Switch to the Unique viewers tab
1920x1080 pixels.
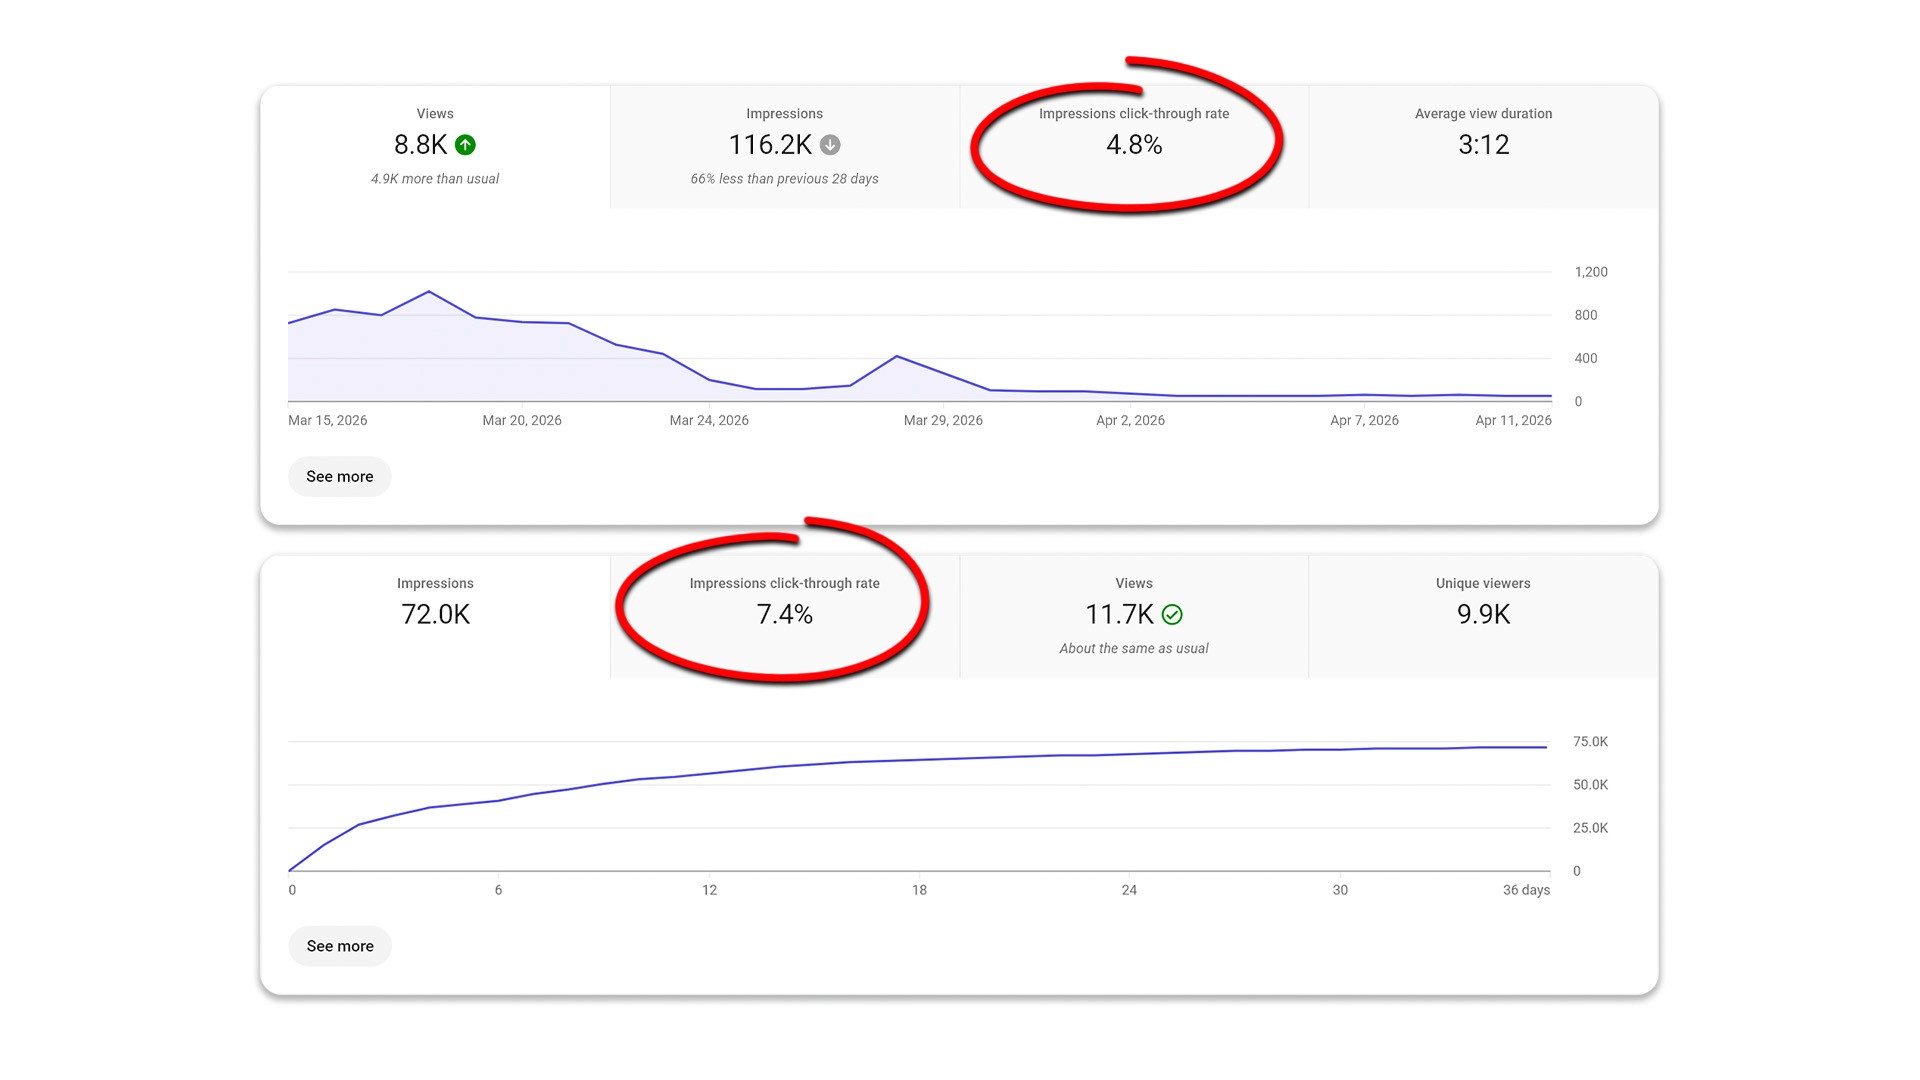click(x=1483, y=615)
